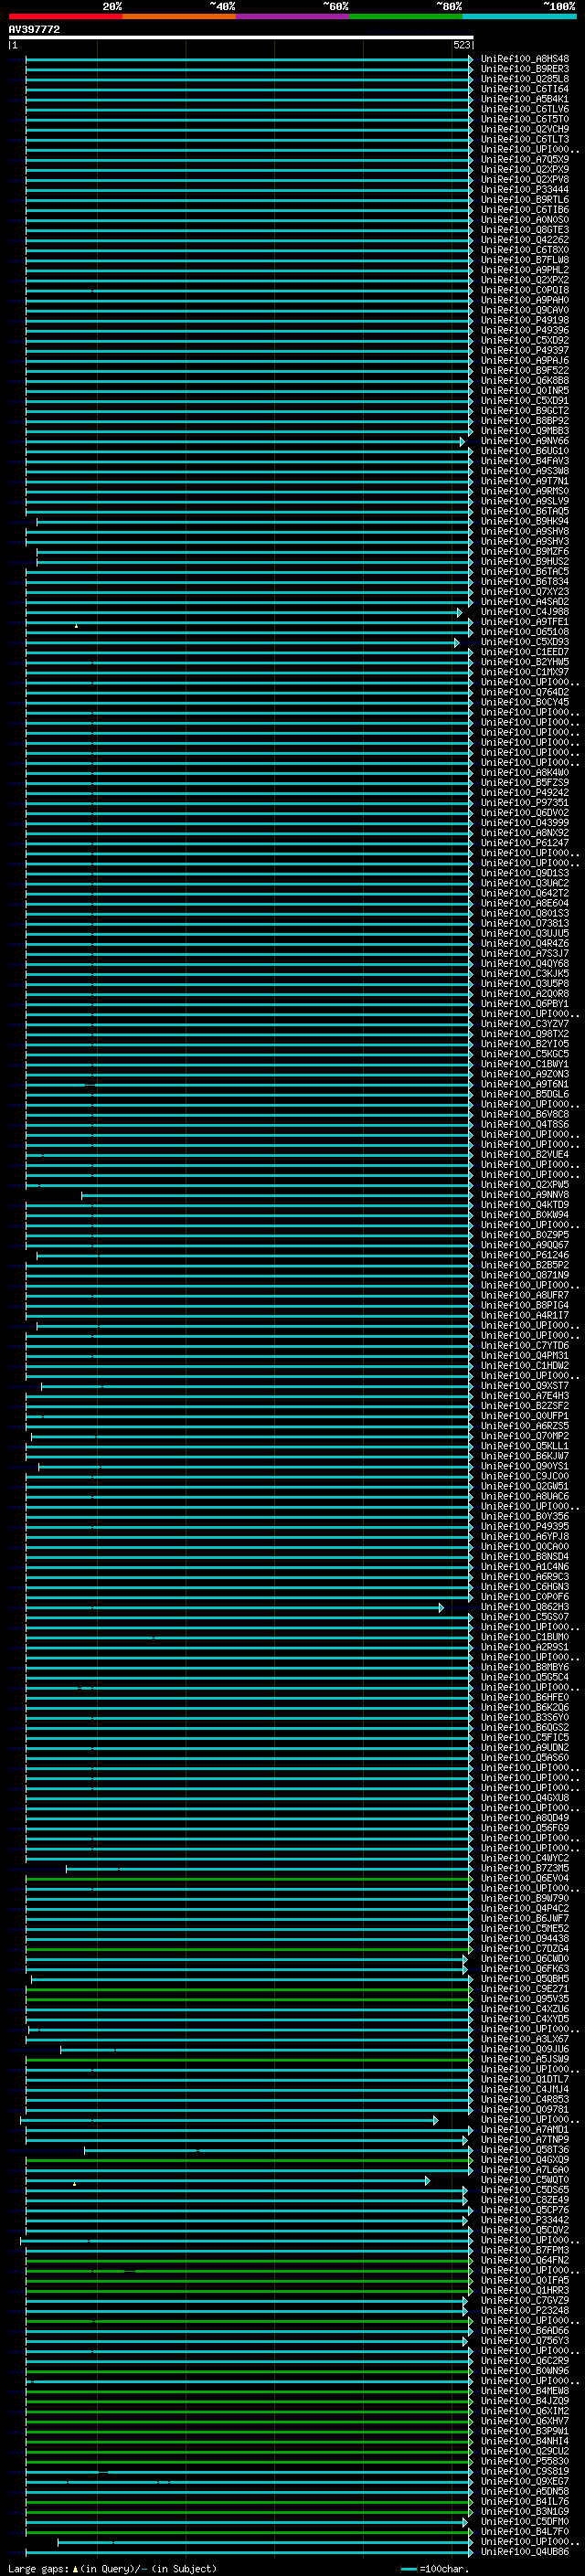The height and width of the screenshot is (2576, 585).
Task: Select hit label UniRef100_C5KGC5
Action: click(x=524, y=1054)
